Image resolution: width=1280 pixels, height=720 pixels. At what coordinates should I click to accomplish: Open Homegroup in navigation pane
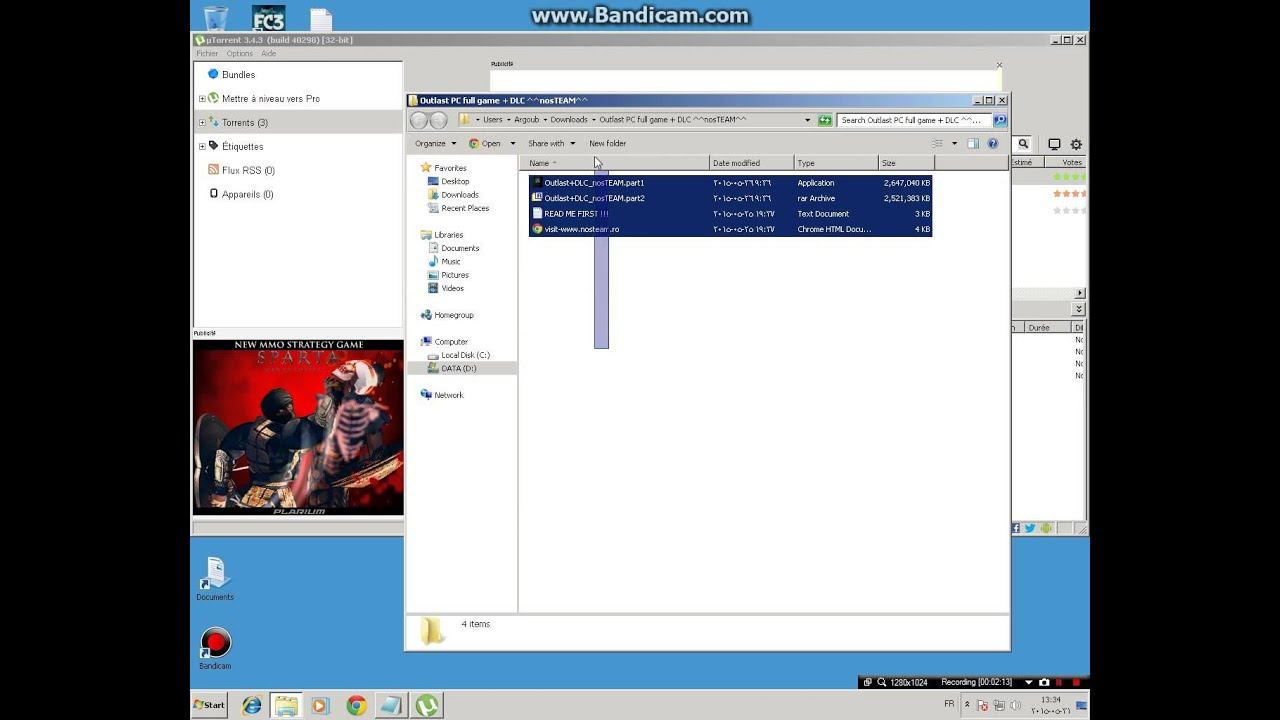[x=453, y=315]
